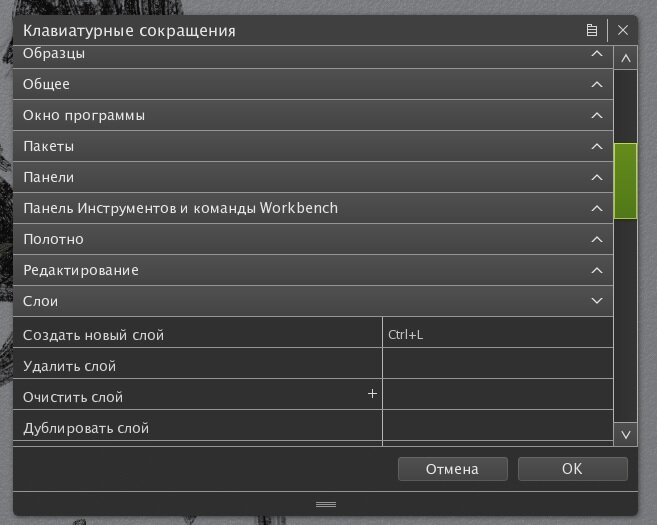Click the Пакеты section header
Viewport: 657px width, 525px height.
click(313, 147)
